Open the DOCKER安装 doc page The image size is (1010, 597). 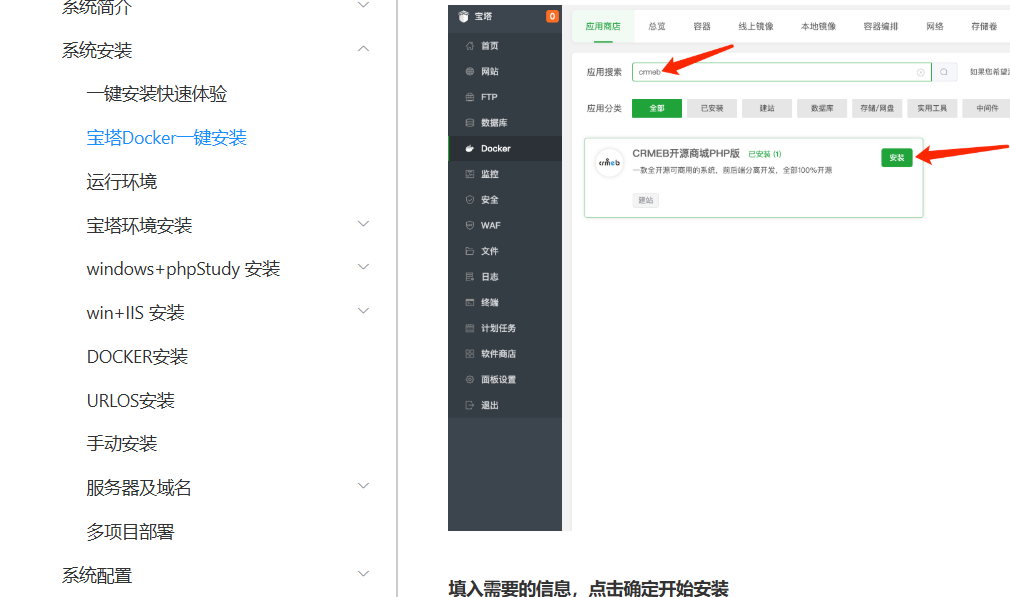click(x=137, y=357)
